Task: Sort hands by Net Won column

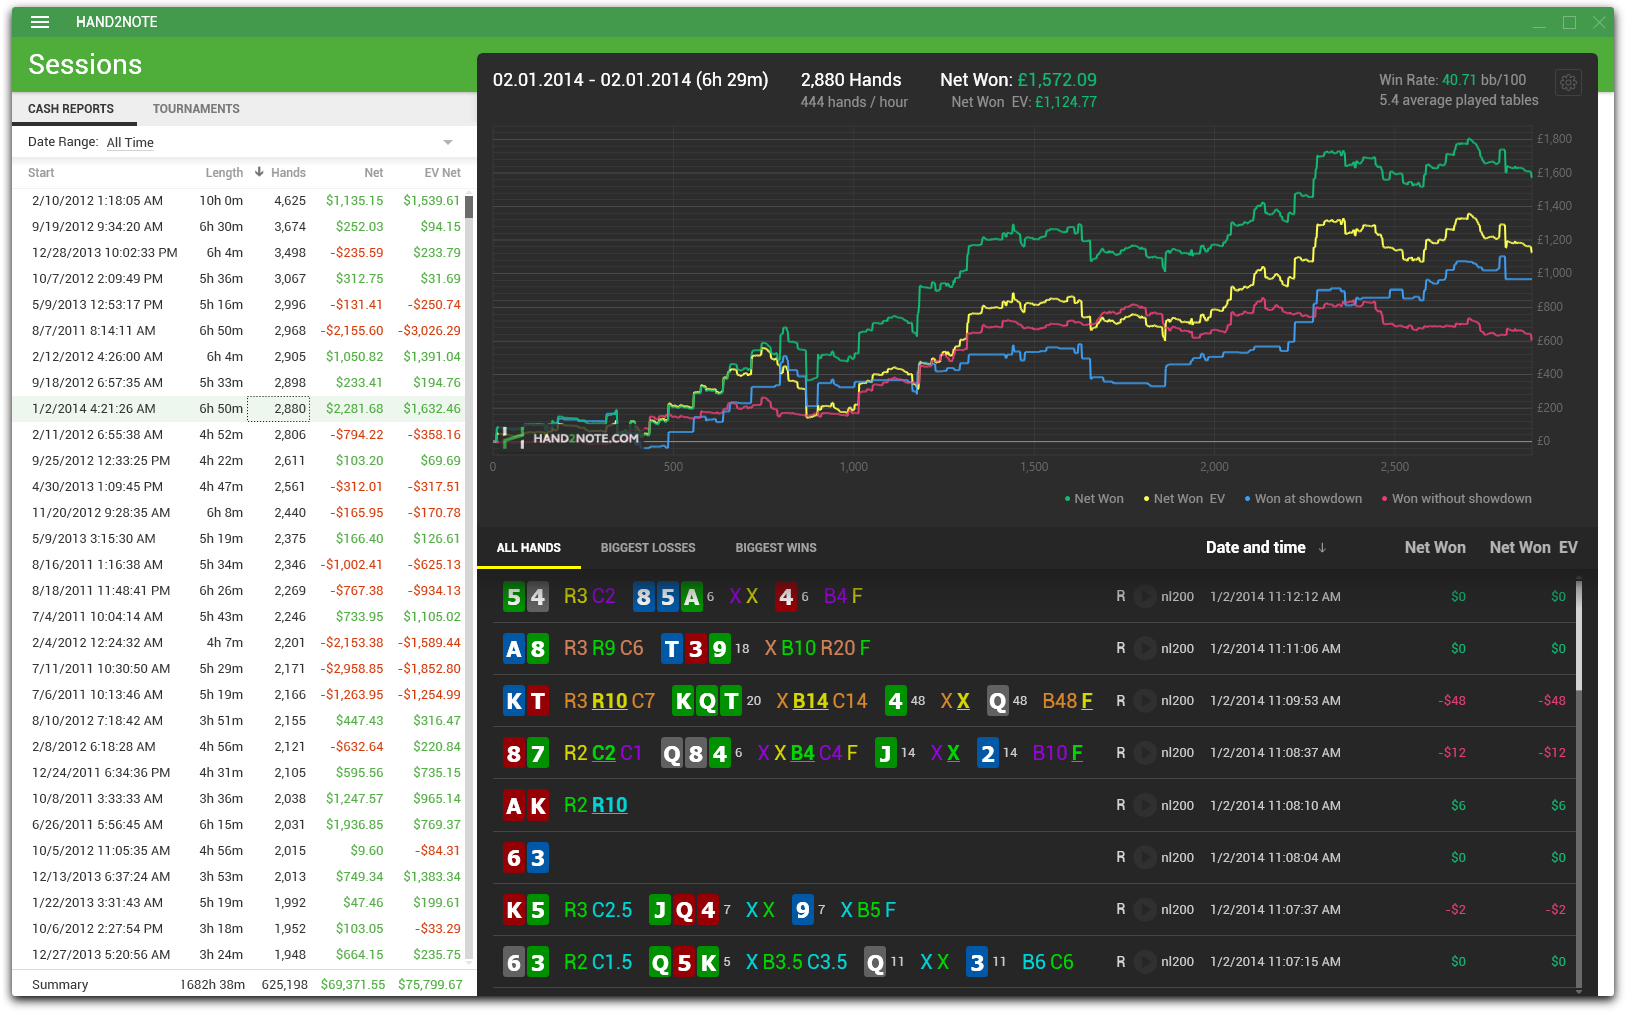Action: click(x=1435, y=548)
